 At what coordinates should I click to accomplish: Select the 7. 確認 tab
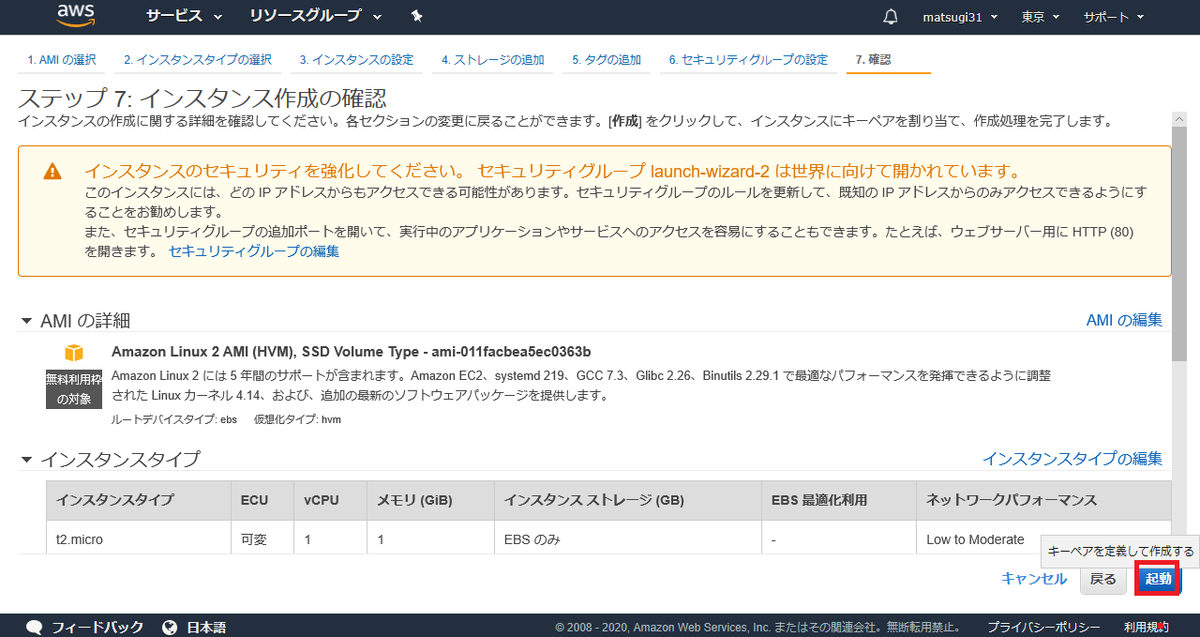click(x=874, y=60)
